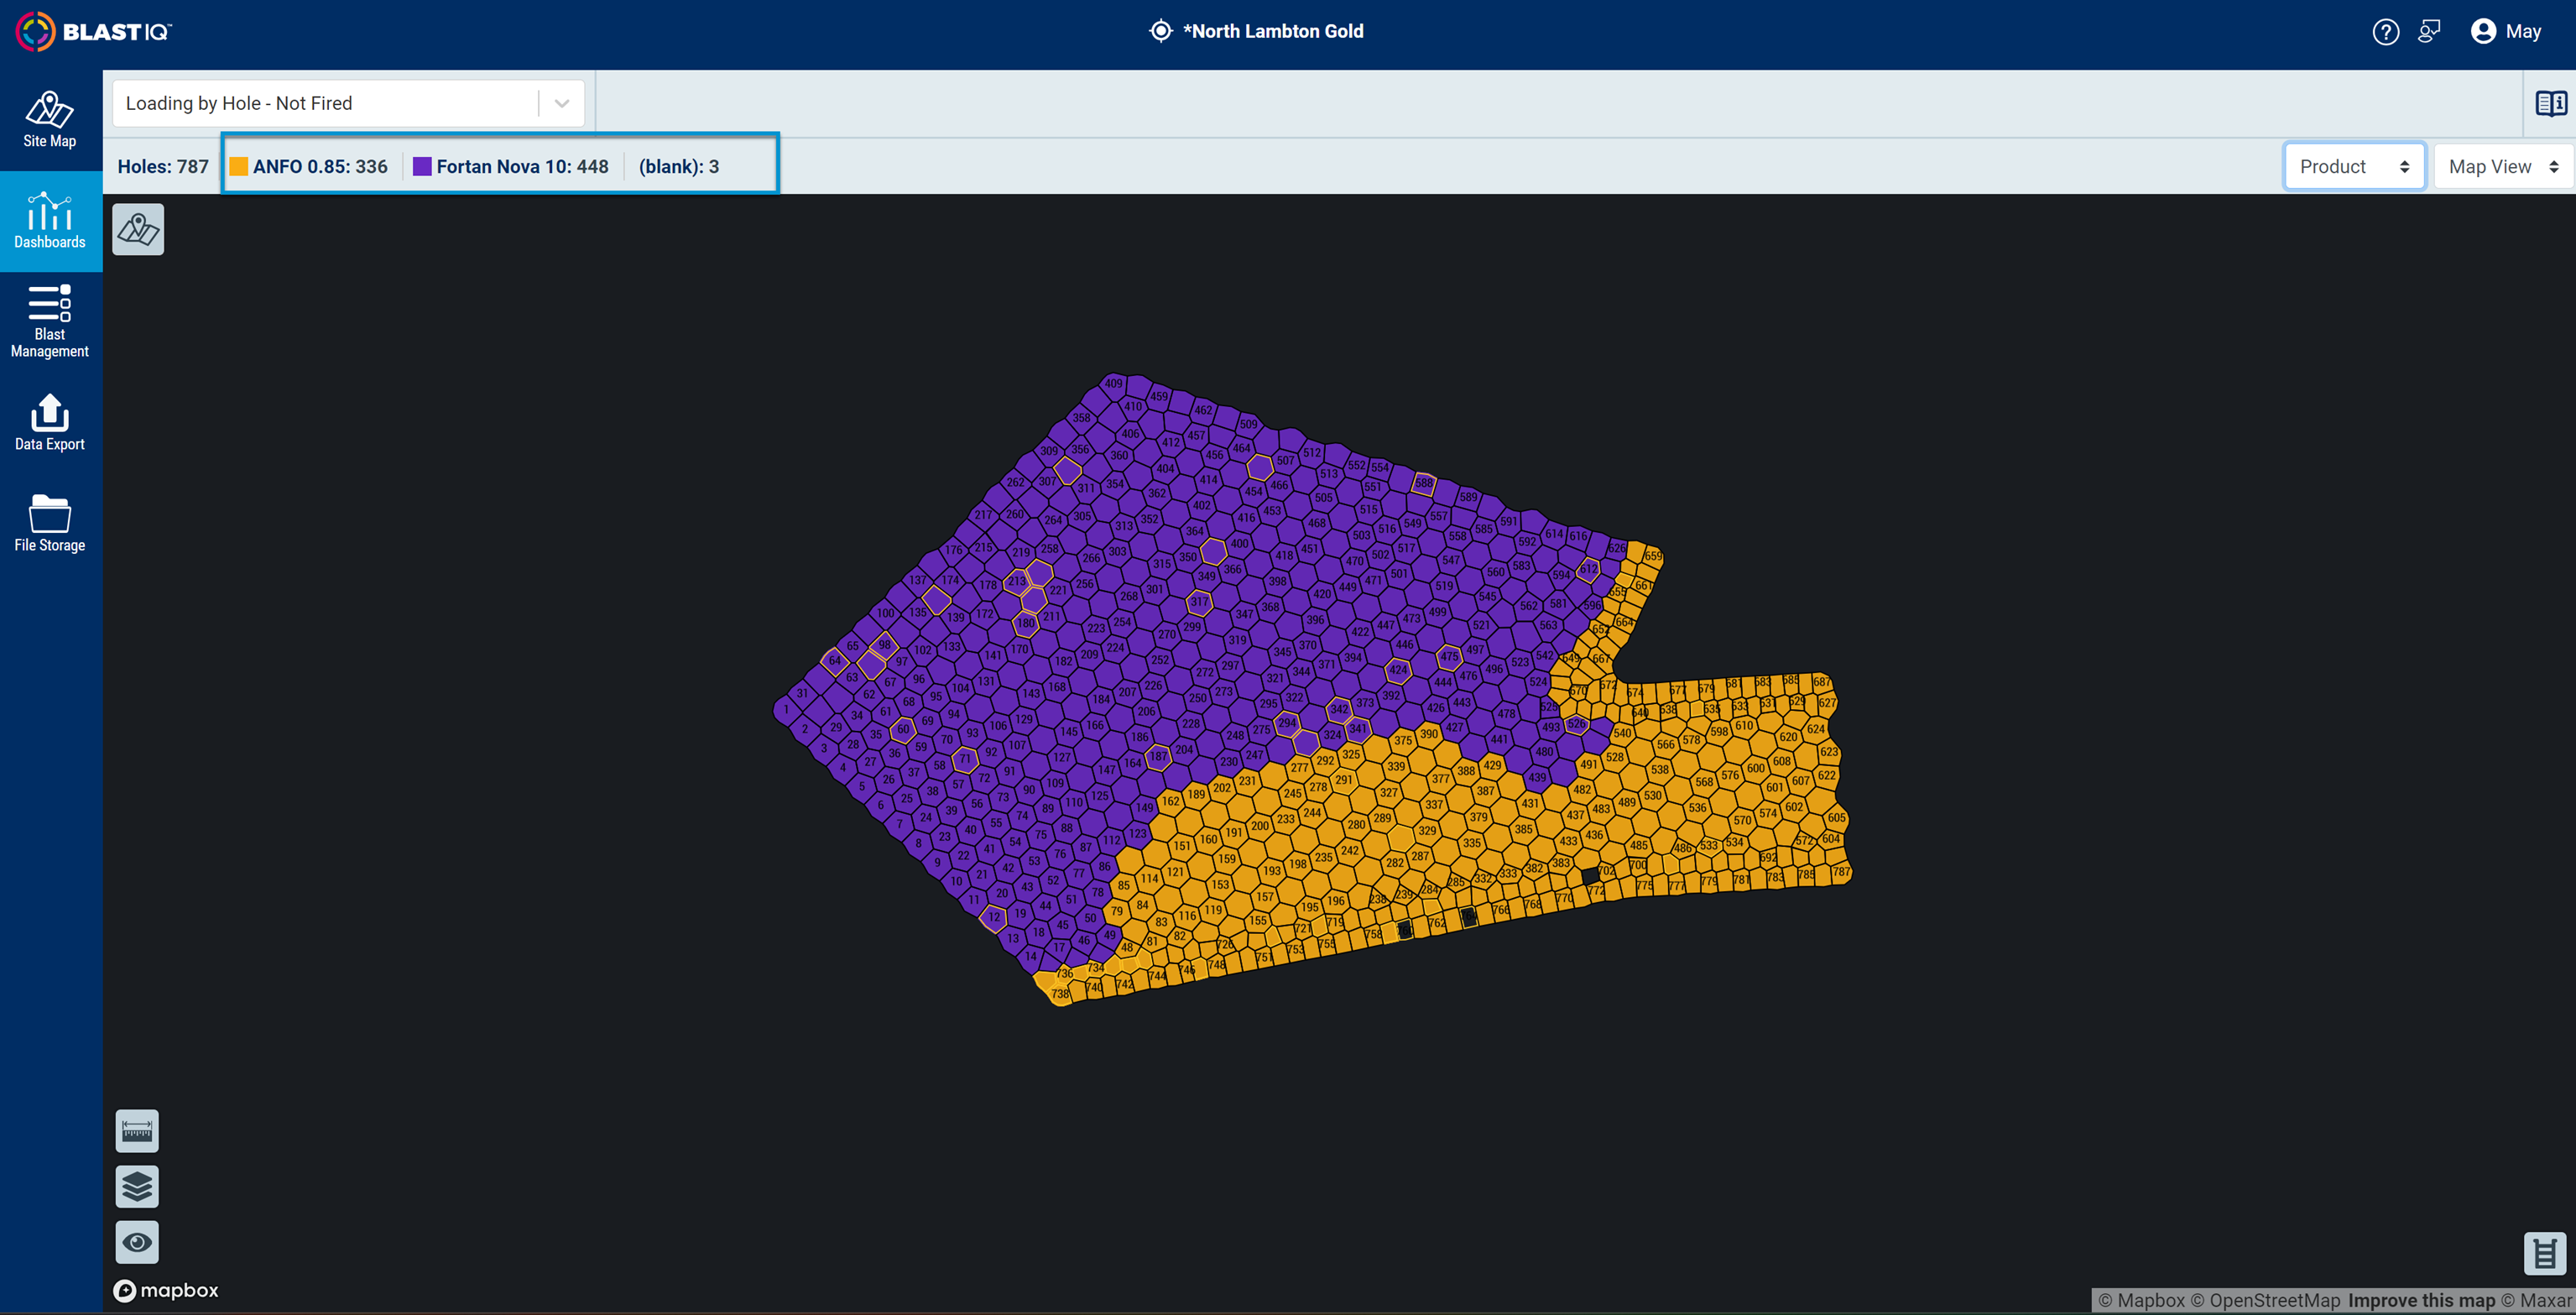2576x1315 pixels.
Task: Click the mapbox logo
Action: [x=166, y=1290]
